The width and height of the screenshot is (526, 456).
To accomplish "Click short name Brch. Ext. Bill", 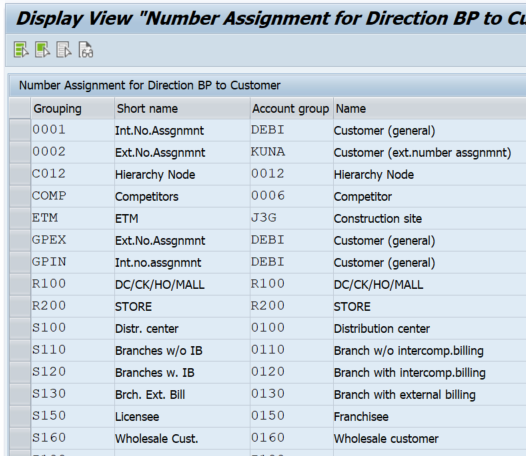I will click(182, 394).
